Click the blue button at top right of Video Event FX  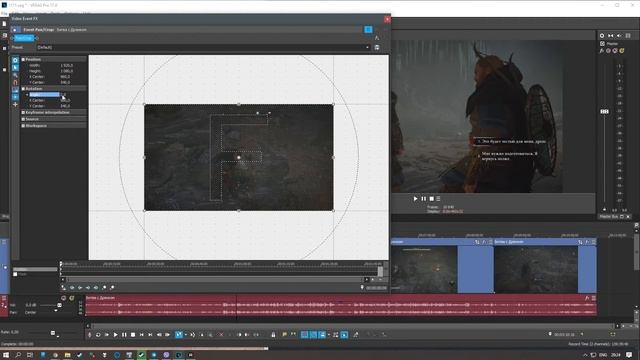(368, 29)
